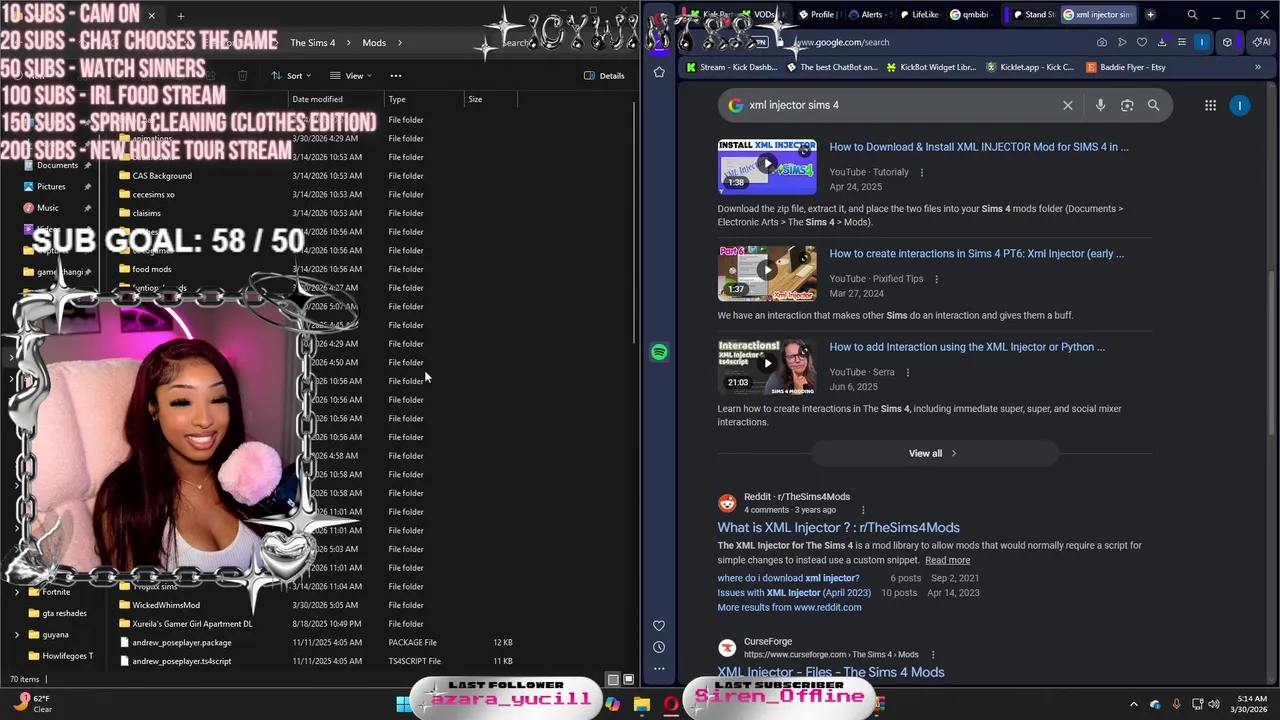Switch to details view in Explorer status bar
This screenshot has height=720, width=1280.
tap(613, 679)
